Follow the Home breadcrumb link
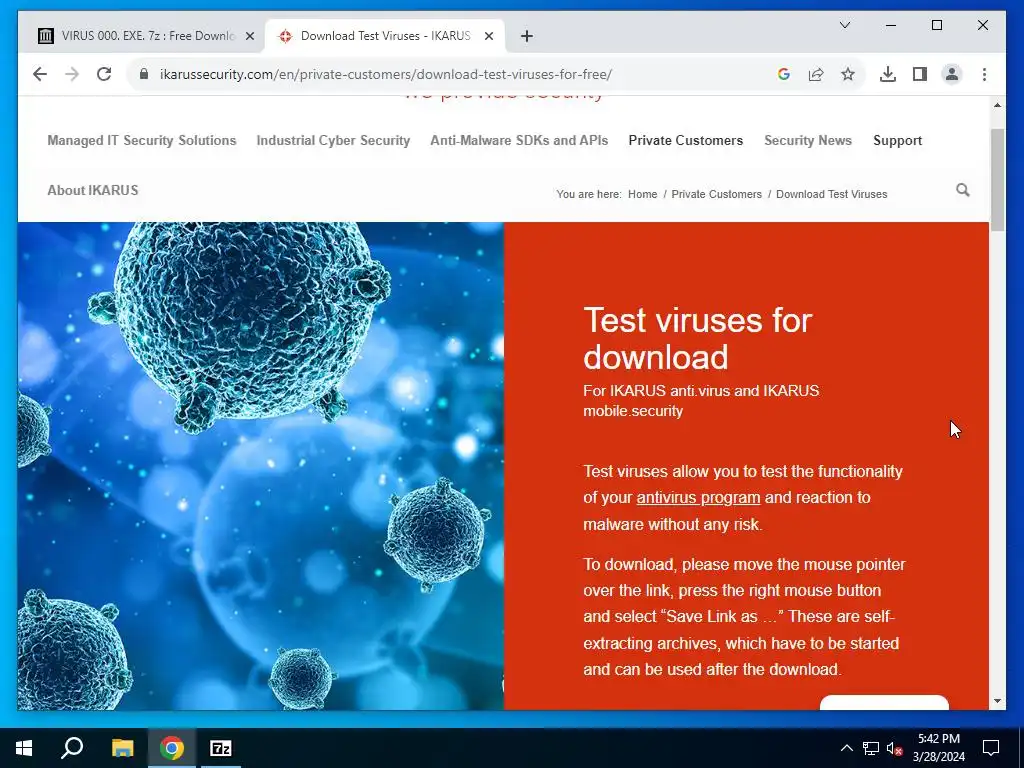 (x=643, y=194)
